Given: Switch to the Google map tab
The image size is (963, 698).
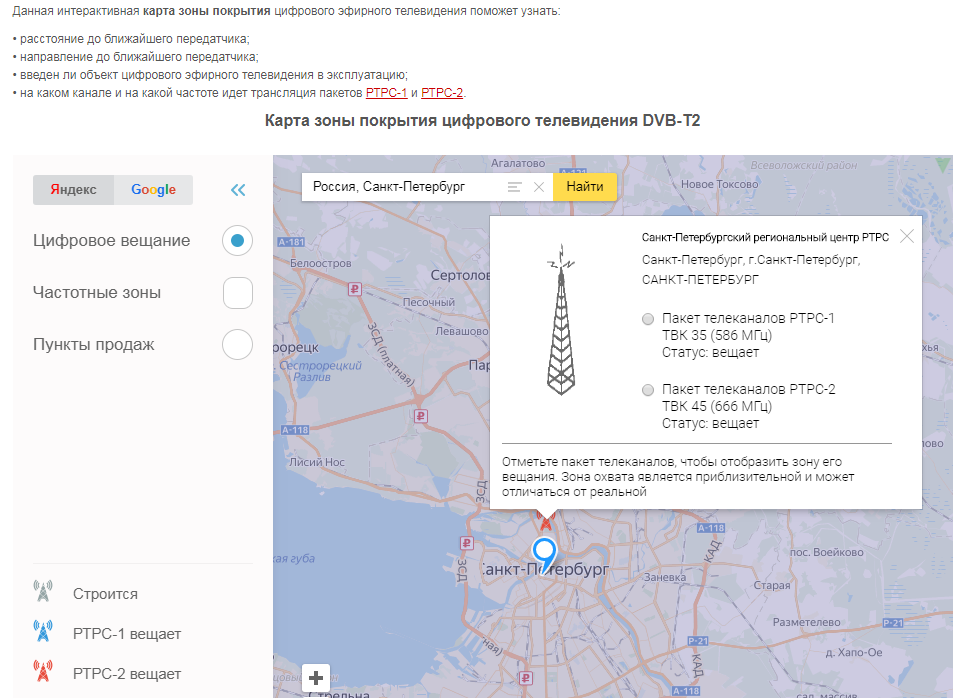Looking at the screenshot, I should click(153, 190).
